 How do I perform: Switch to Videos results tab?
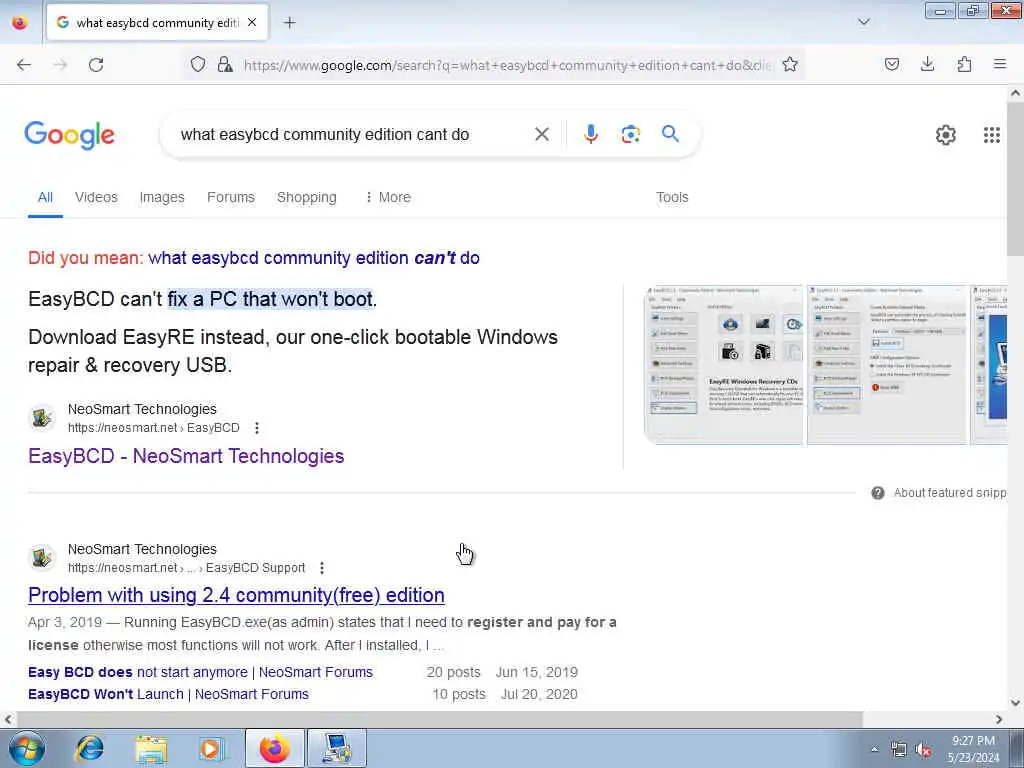pyautogui.click(x=96, y=197)
